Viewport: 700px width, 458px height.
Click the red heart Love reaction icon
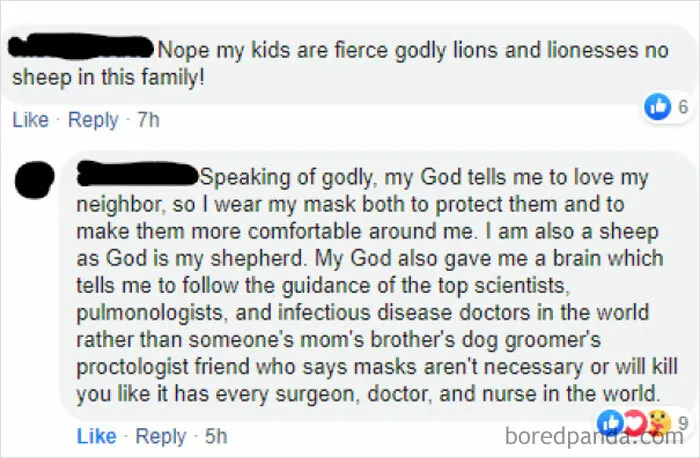635,423
